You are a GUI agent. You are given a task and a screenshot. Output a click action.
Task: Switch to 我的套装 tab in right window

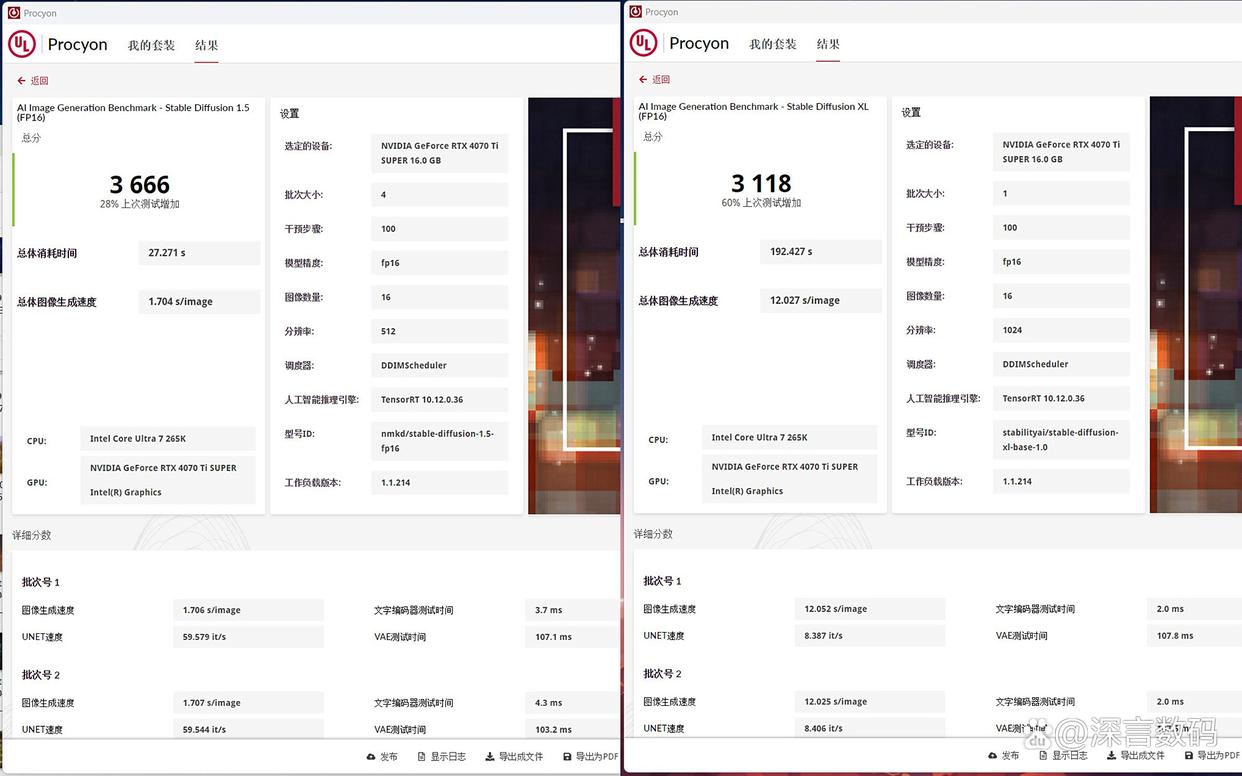[773, 44]
